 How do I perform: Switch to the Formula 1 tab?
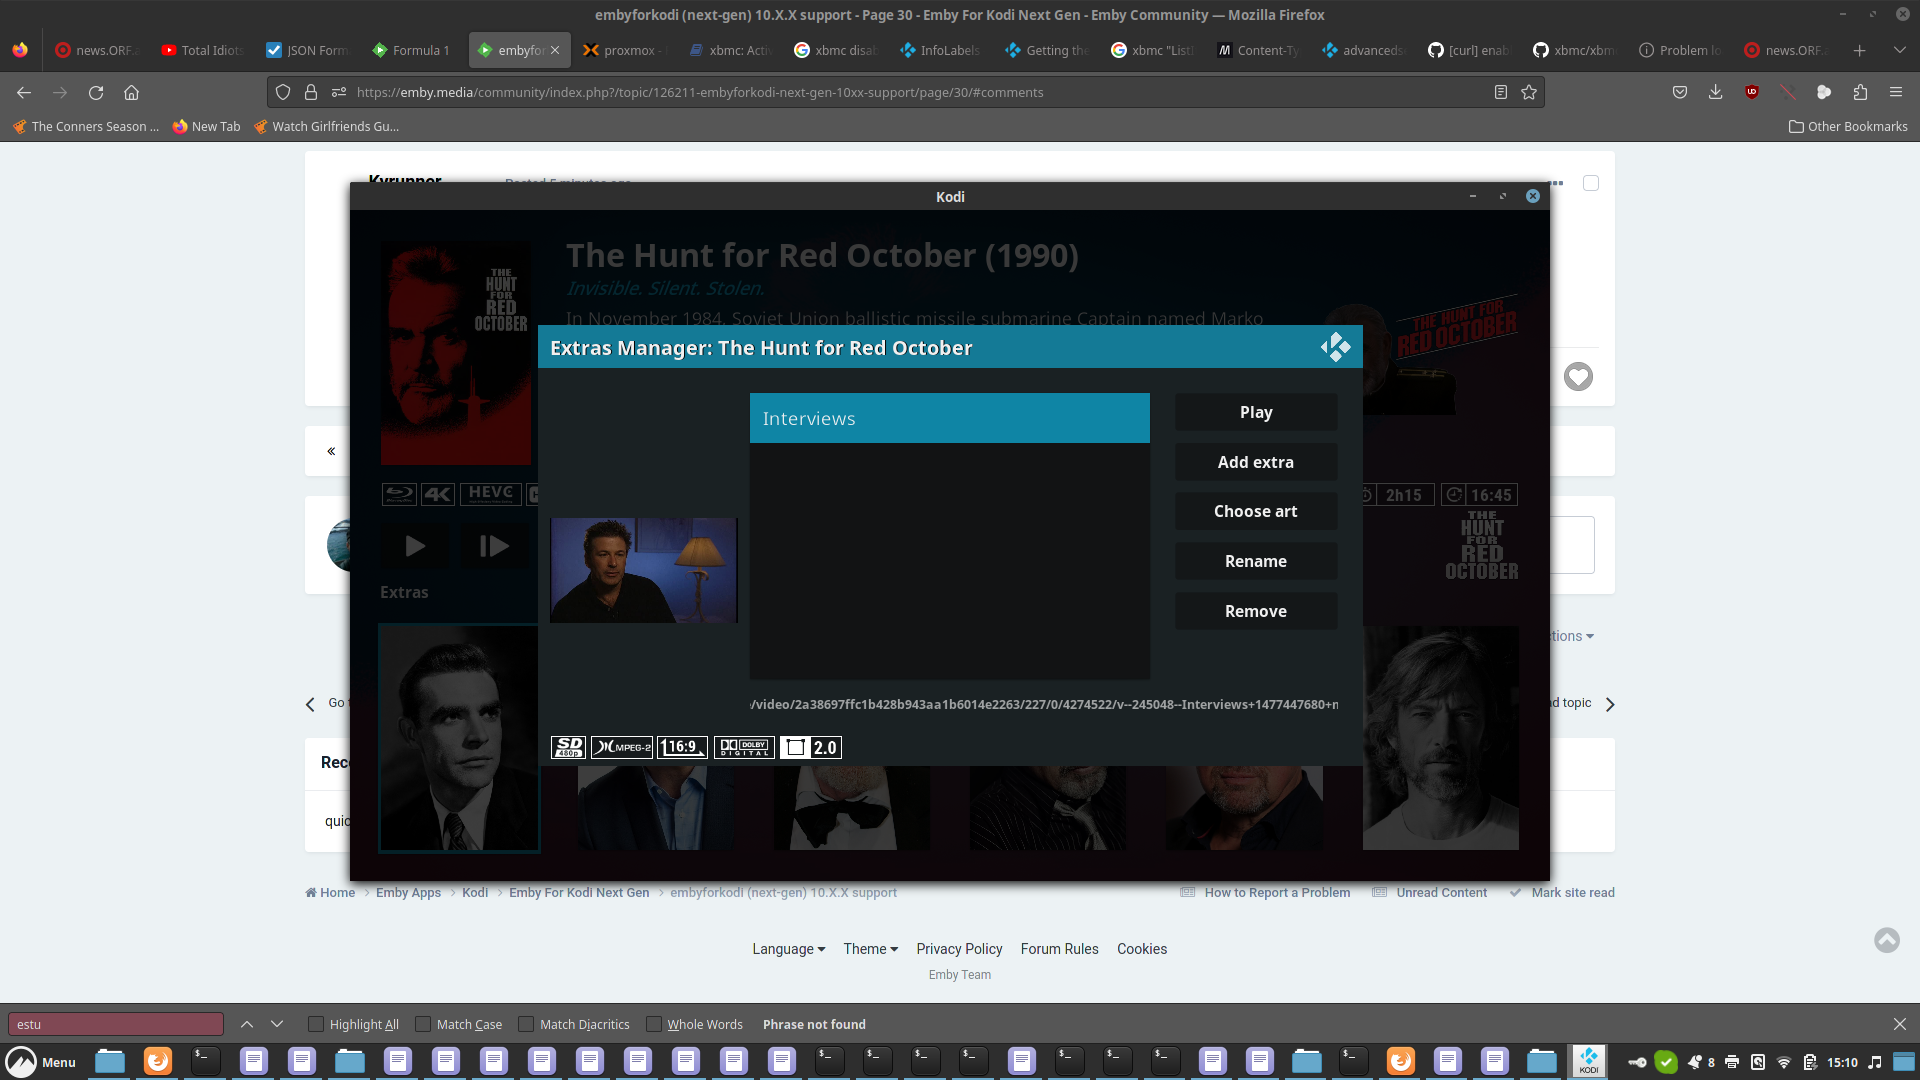410,50
